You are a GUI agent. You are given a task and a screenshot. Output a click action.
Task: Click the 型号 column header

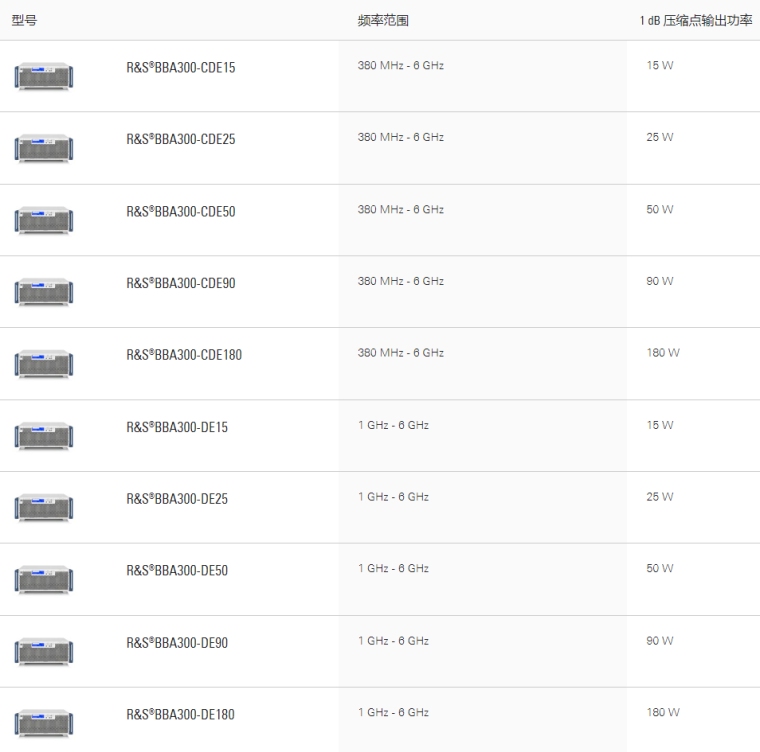(x=24, y=20)
